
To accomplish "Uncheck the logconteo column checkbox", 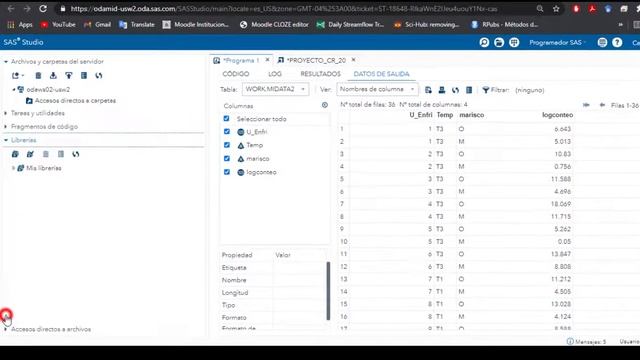I will [227, 172].
